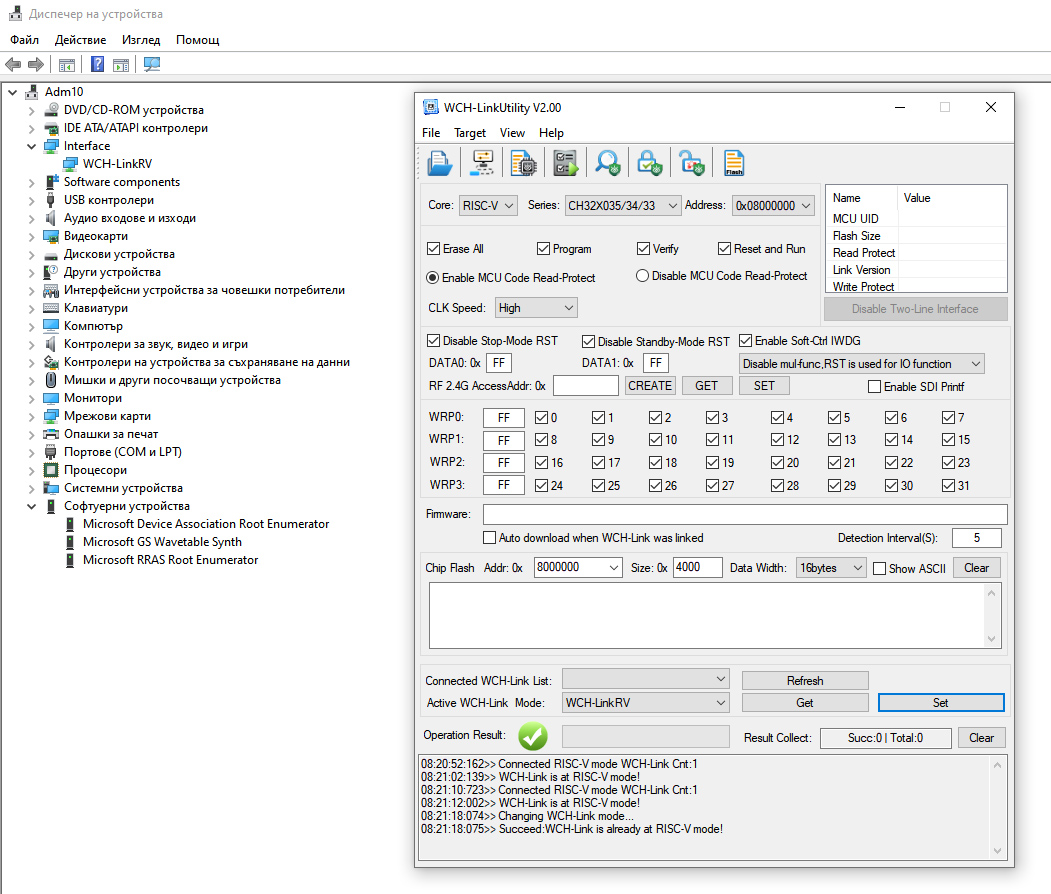Click the Device Manager back arrow

pyautogui.click(x=13, y=64)
